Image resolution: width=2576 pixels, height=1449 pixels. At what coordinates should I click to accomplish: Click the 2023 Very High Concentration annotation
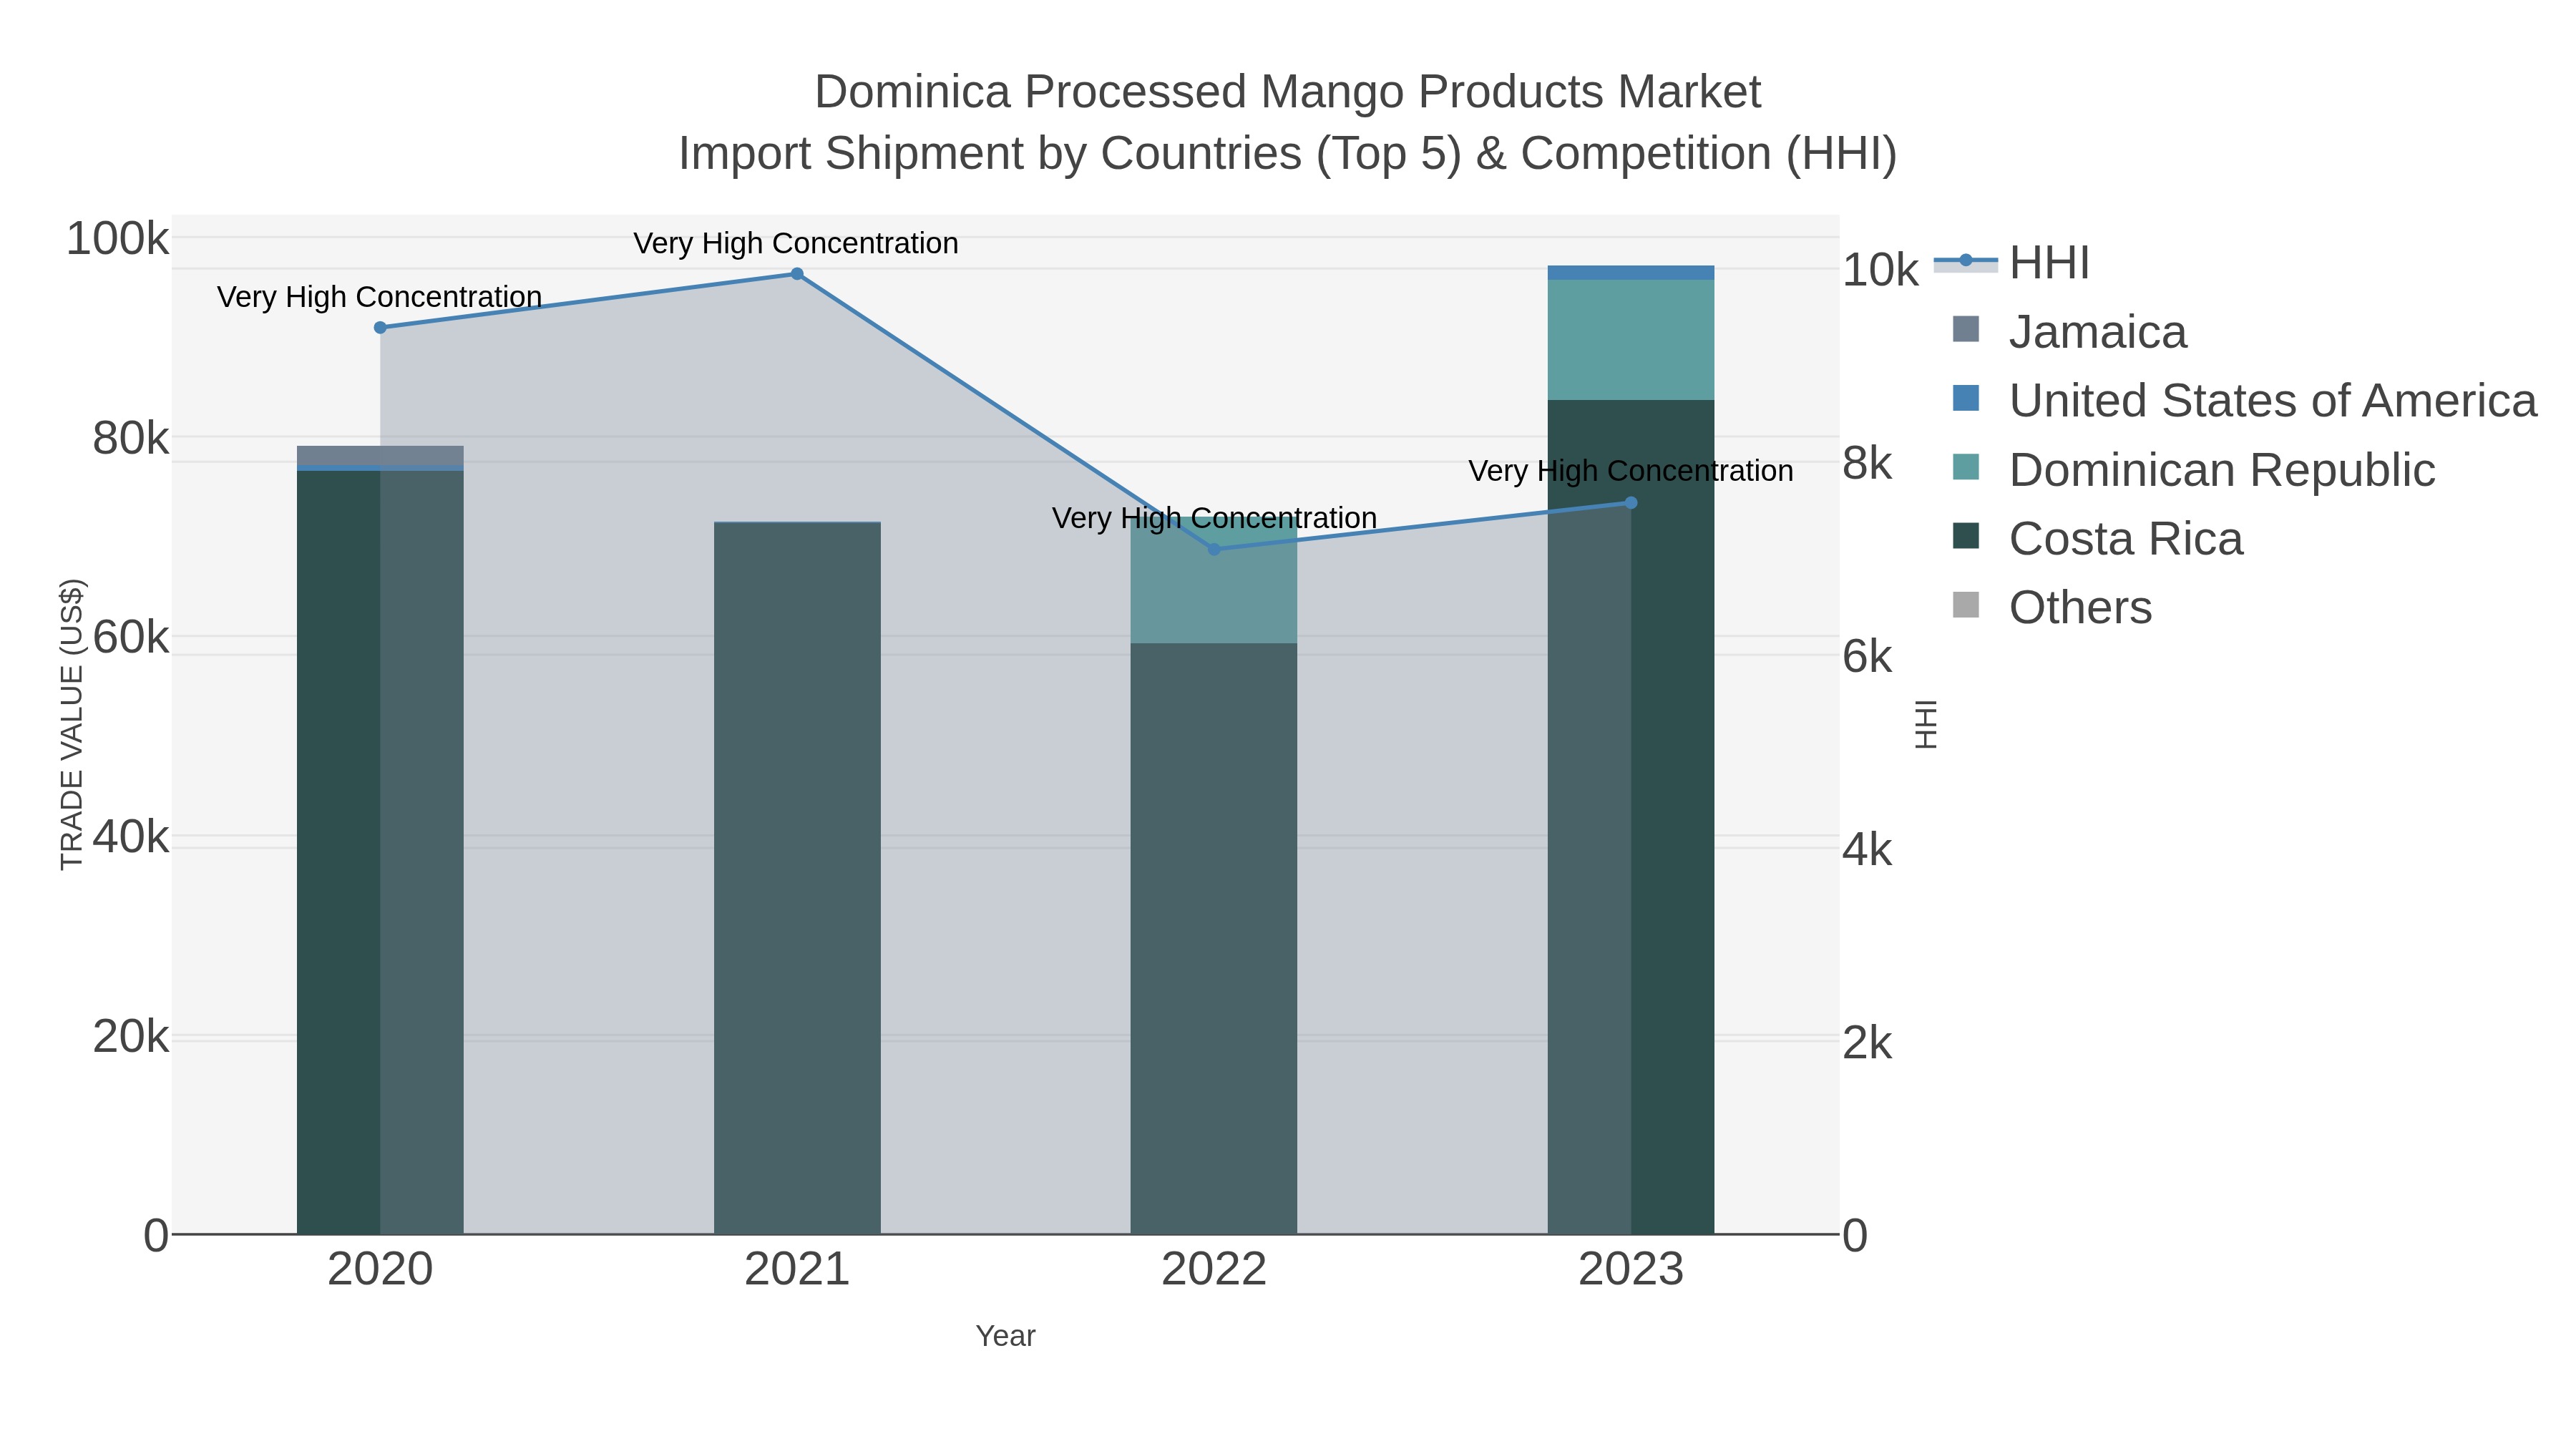[1631, 471]
